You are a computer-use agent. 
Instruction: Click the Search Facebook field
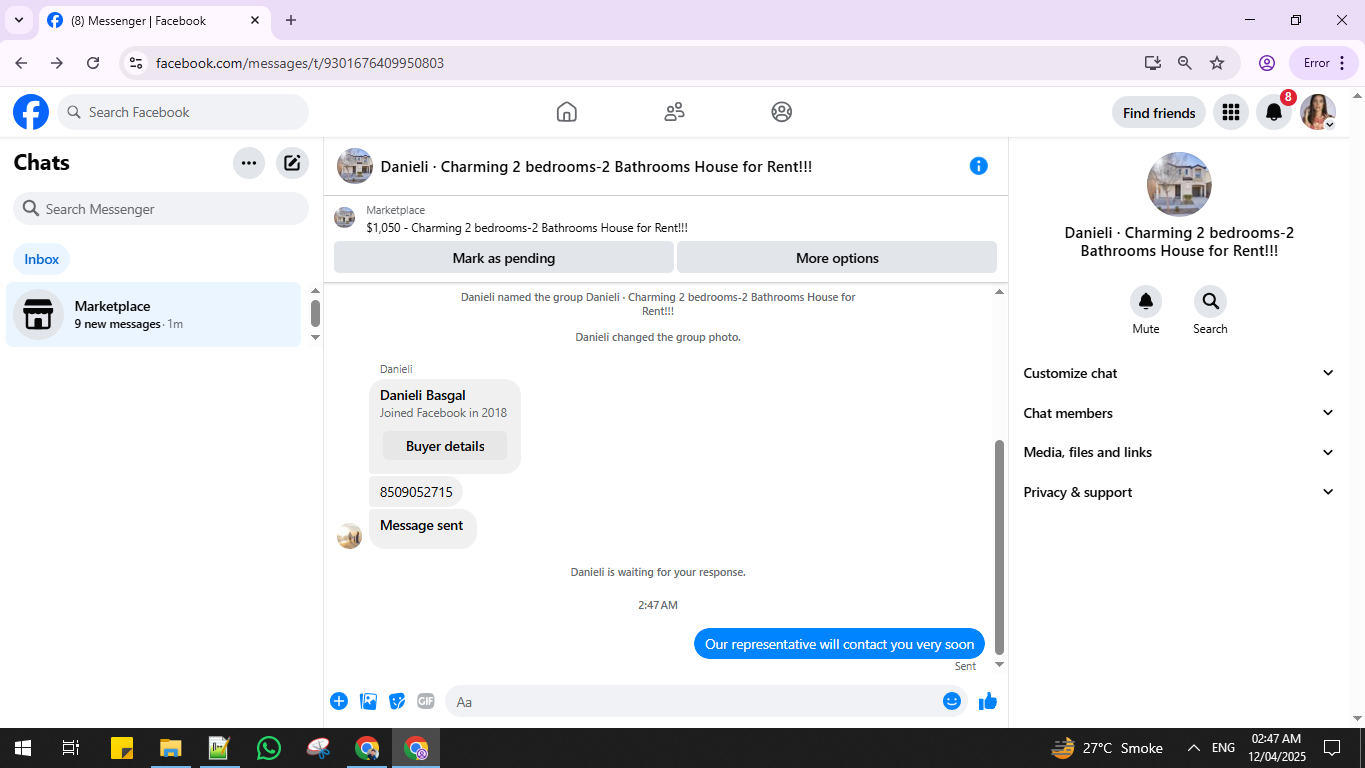(183, 112)
